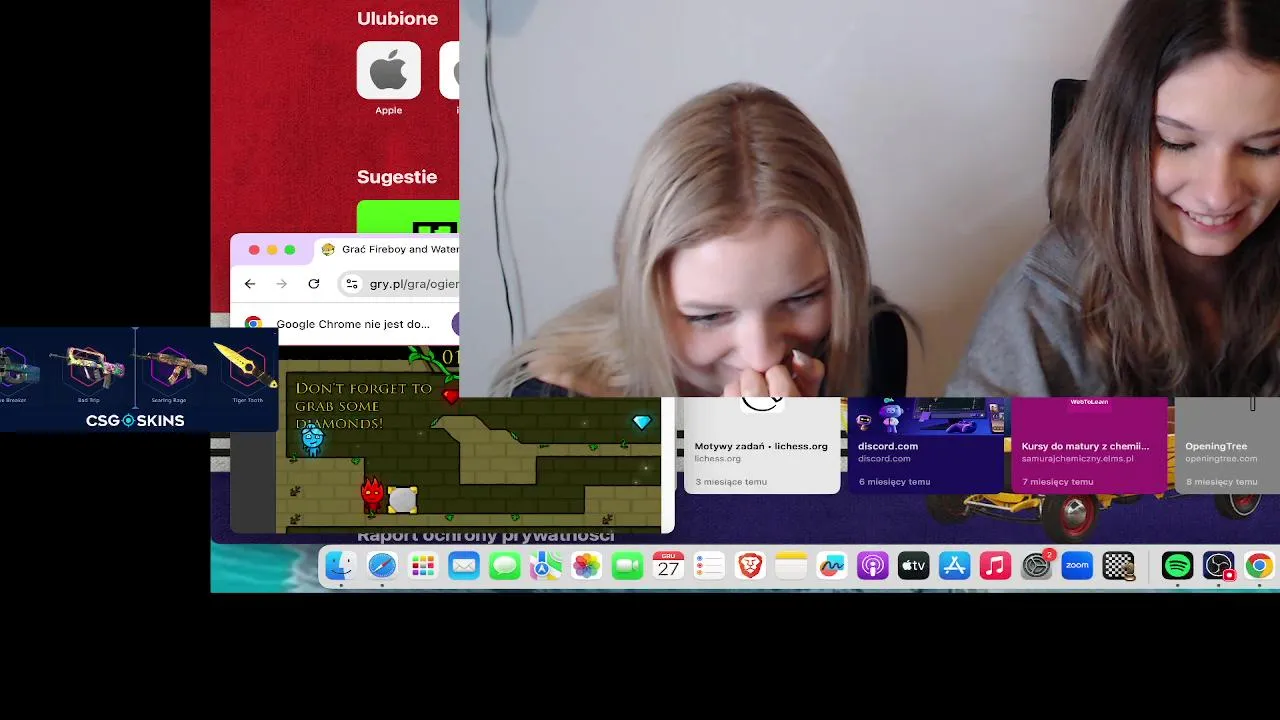Screen dimensions: 1280x720
Task: Open the App Store from the Dock
Action: 954,567
